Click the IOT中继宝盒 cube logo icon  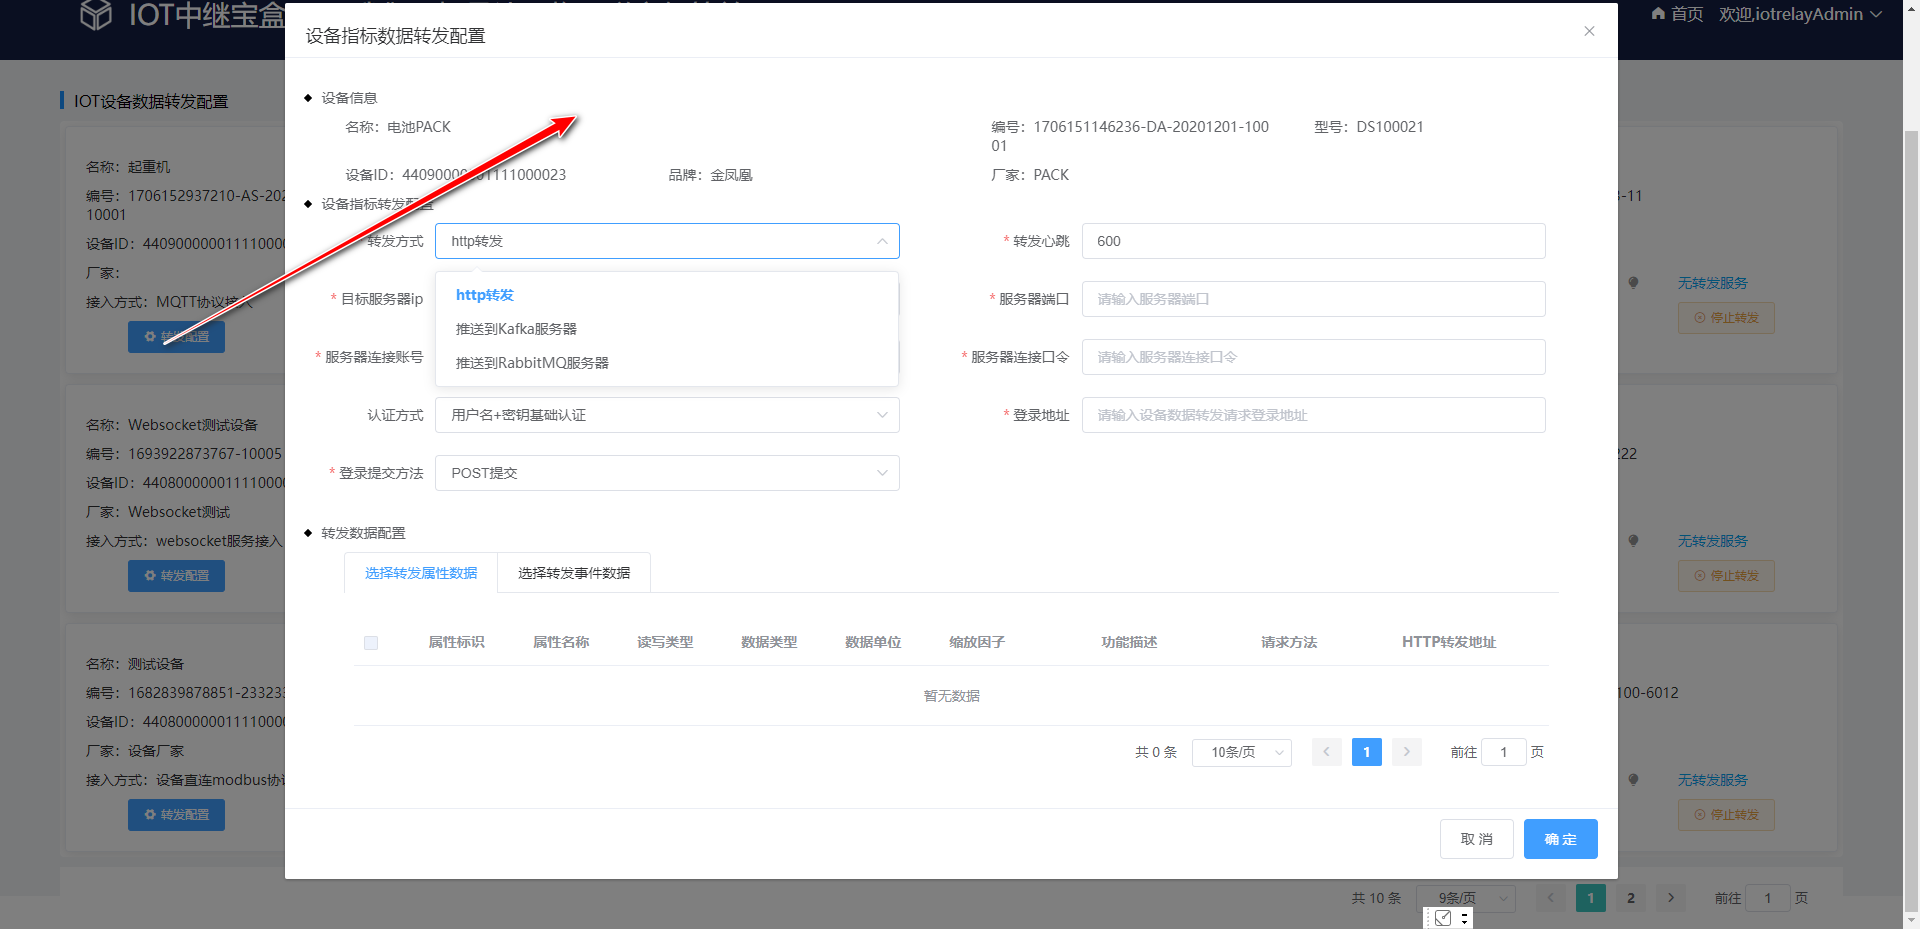point(96,16)
